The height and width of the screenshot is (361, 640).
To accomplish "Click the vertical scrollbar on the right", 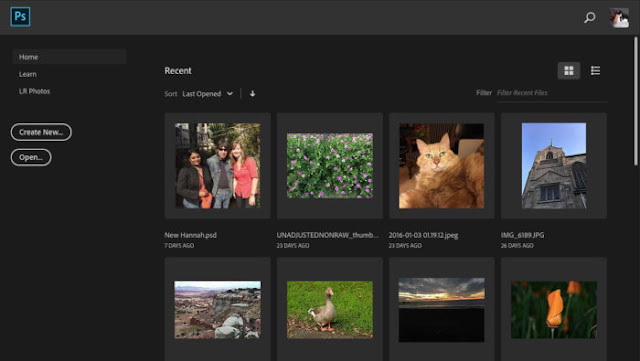I will (636, 101).
